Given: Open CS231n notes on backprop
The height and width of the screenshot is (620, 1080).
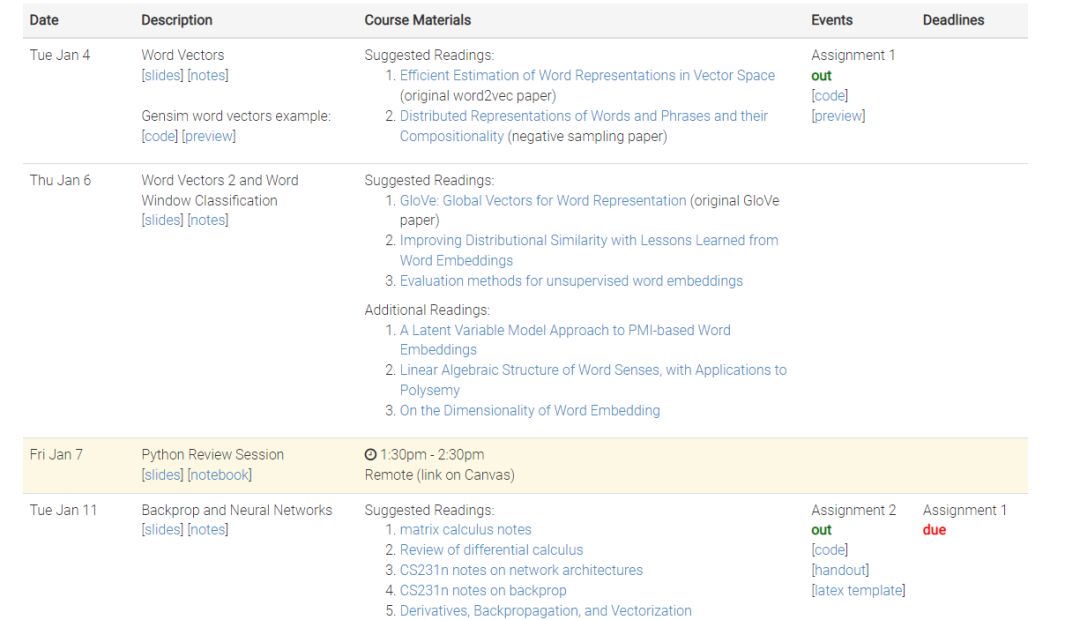Looking at the screenshot, I should (483, 590).
